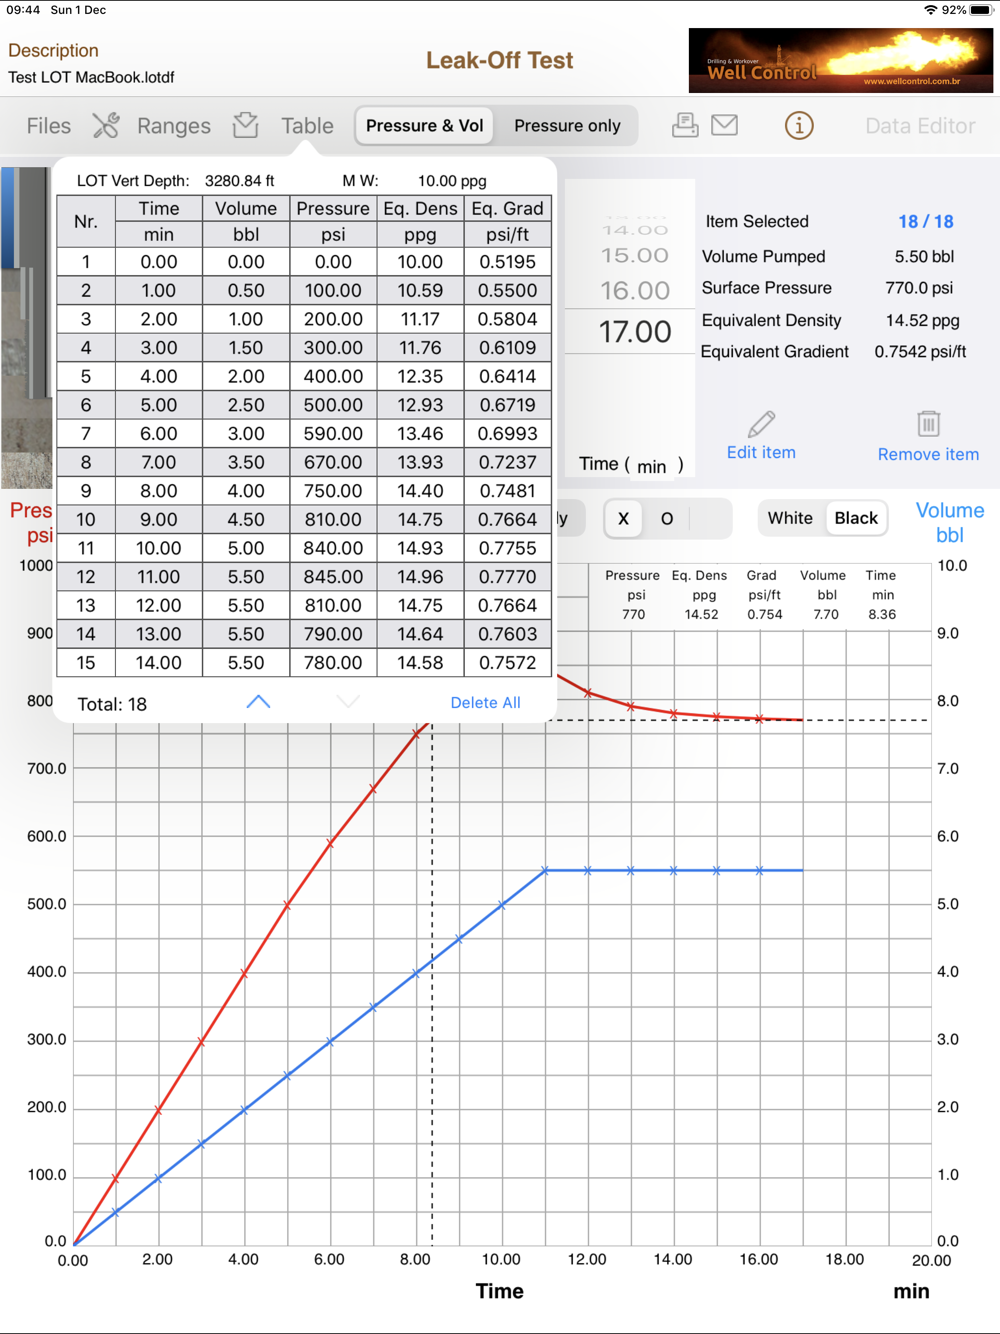Tap the battery icon in status bar
The width and height of the screenshot is (1000, 1334).
(981, 10)
